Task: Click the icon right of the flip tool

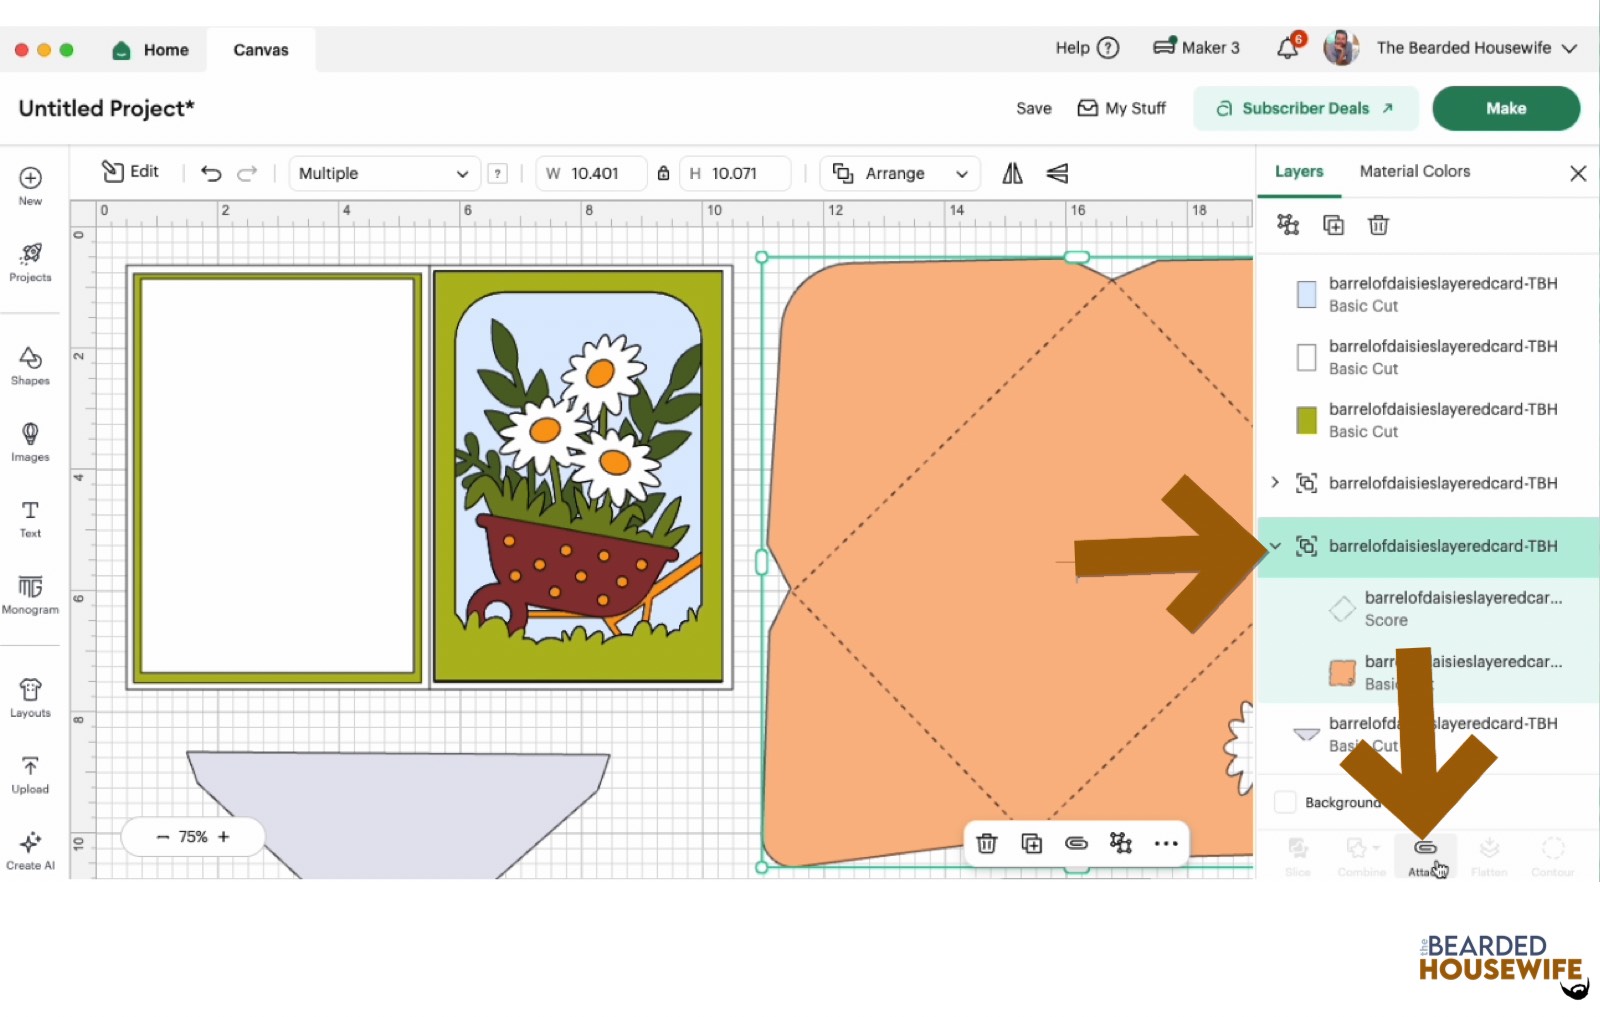Action: [1057, 173]
